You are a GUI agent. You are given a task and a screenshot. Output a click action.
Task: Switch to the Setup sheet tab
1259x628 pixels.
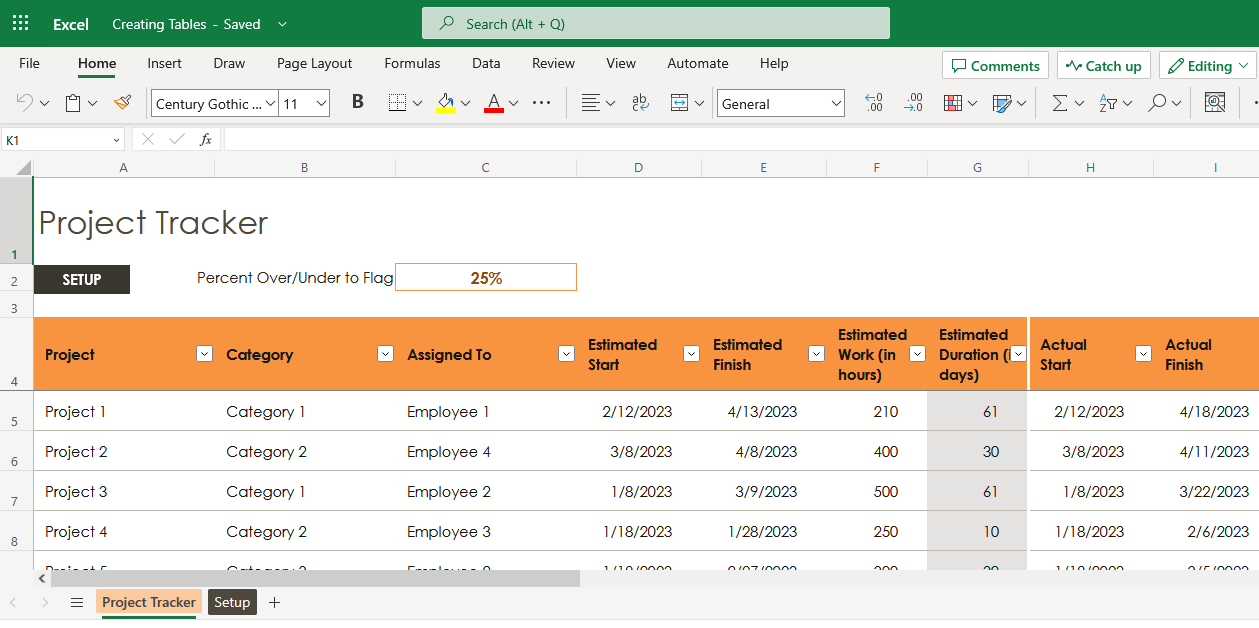click(x=232, y=602)
